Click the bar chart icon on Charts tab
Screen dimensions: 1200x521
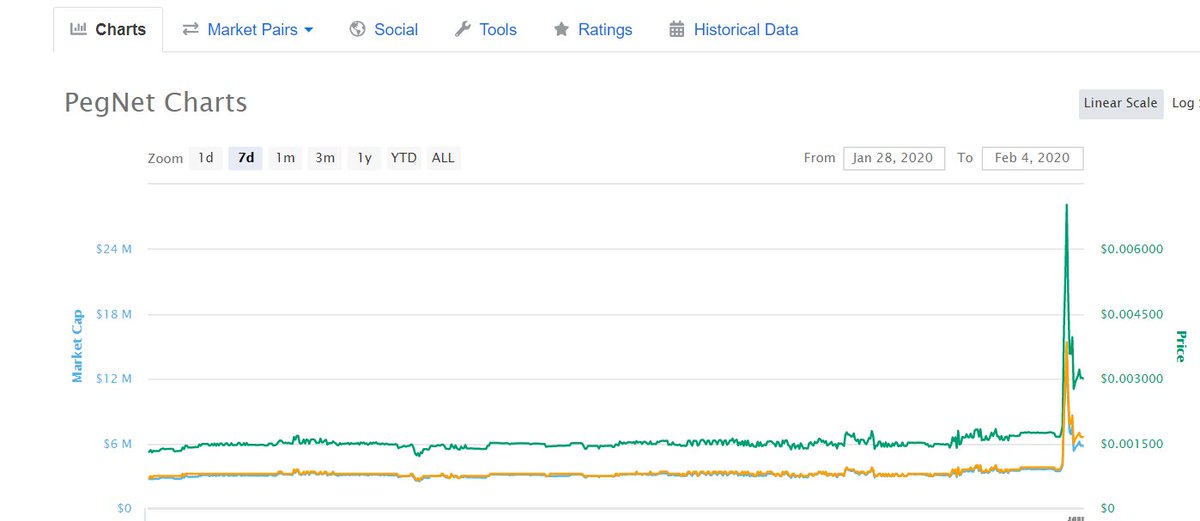(78, 29)
